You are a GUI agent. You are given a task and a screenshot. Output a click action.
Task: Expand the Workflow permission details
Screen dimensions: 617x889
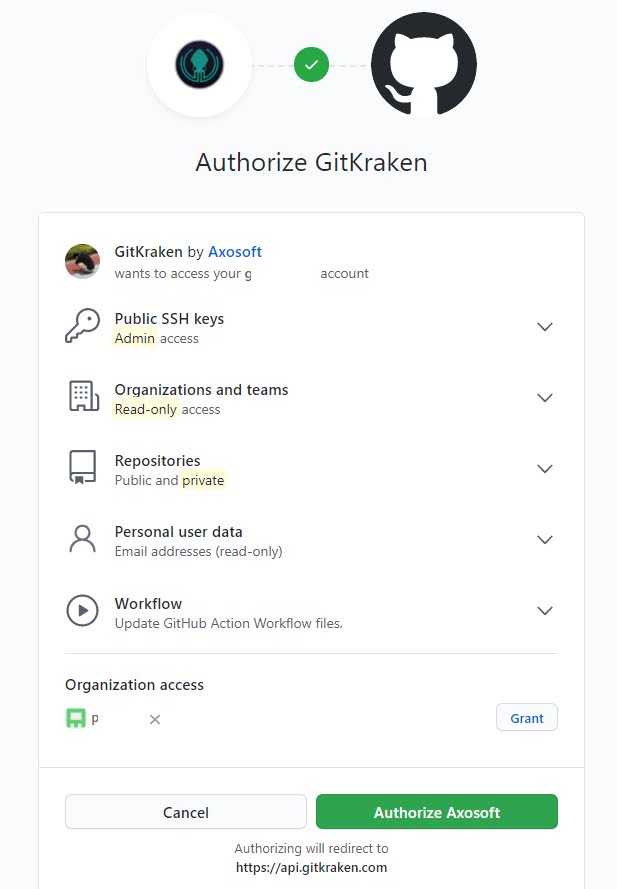coord(544,611)
